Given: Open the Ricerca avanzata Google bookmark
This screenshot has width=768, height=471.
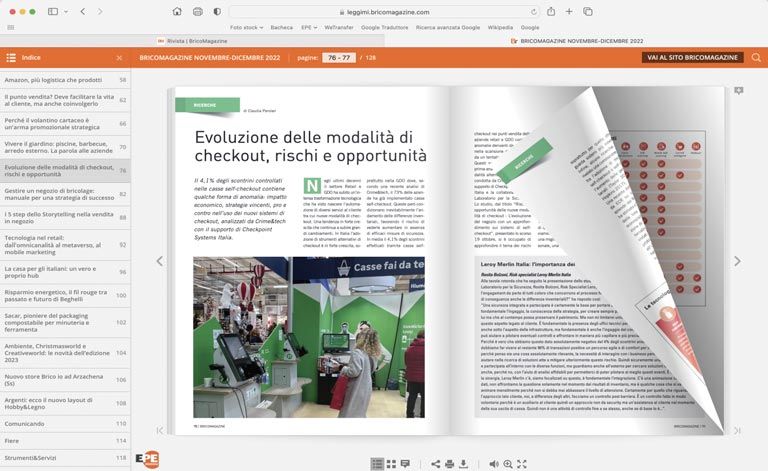Looking at the screenshot, I should [x=448, y=27].
